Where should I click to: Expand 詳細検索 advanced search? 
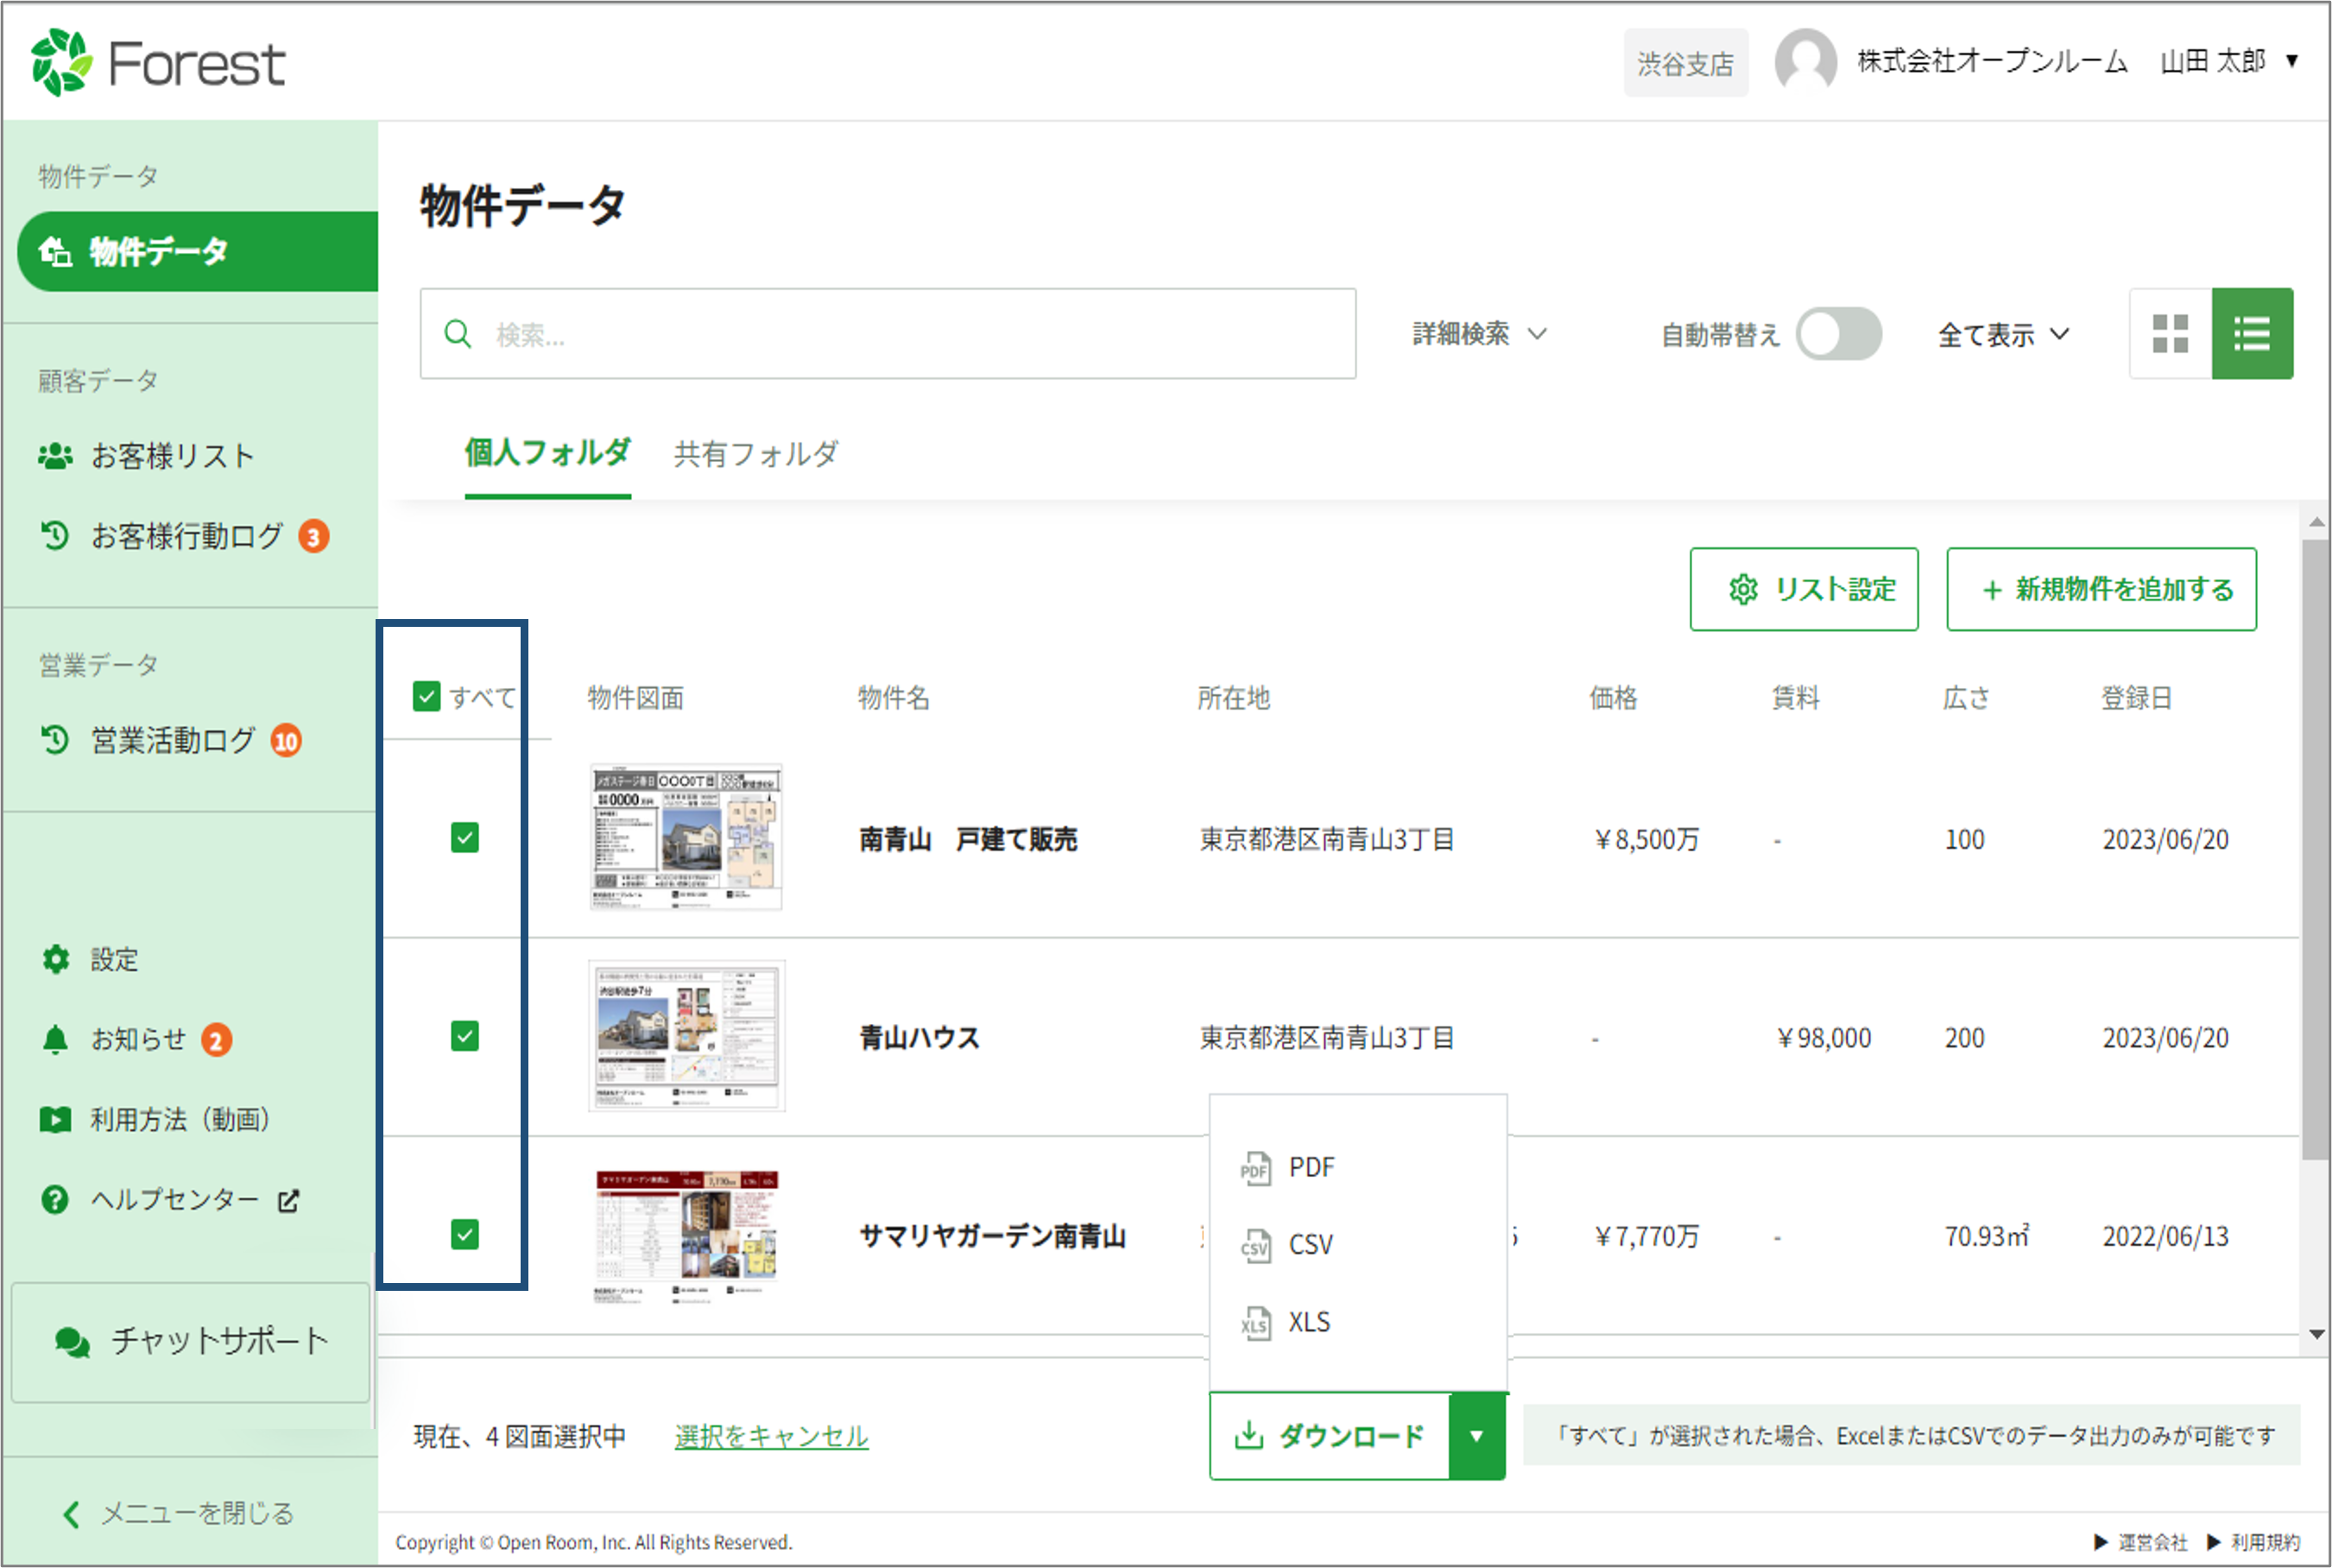1478,334
